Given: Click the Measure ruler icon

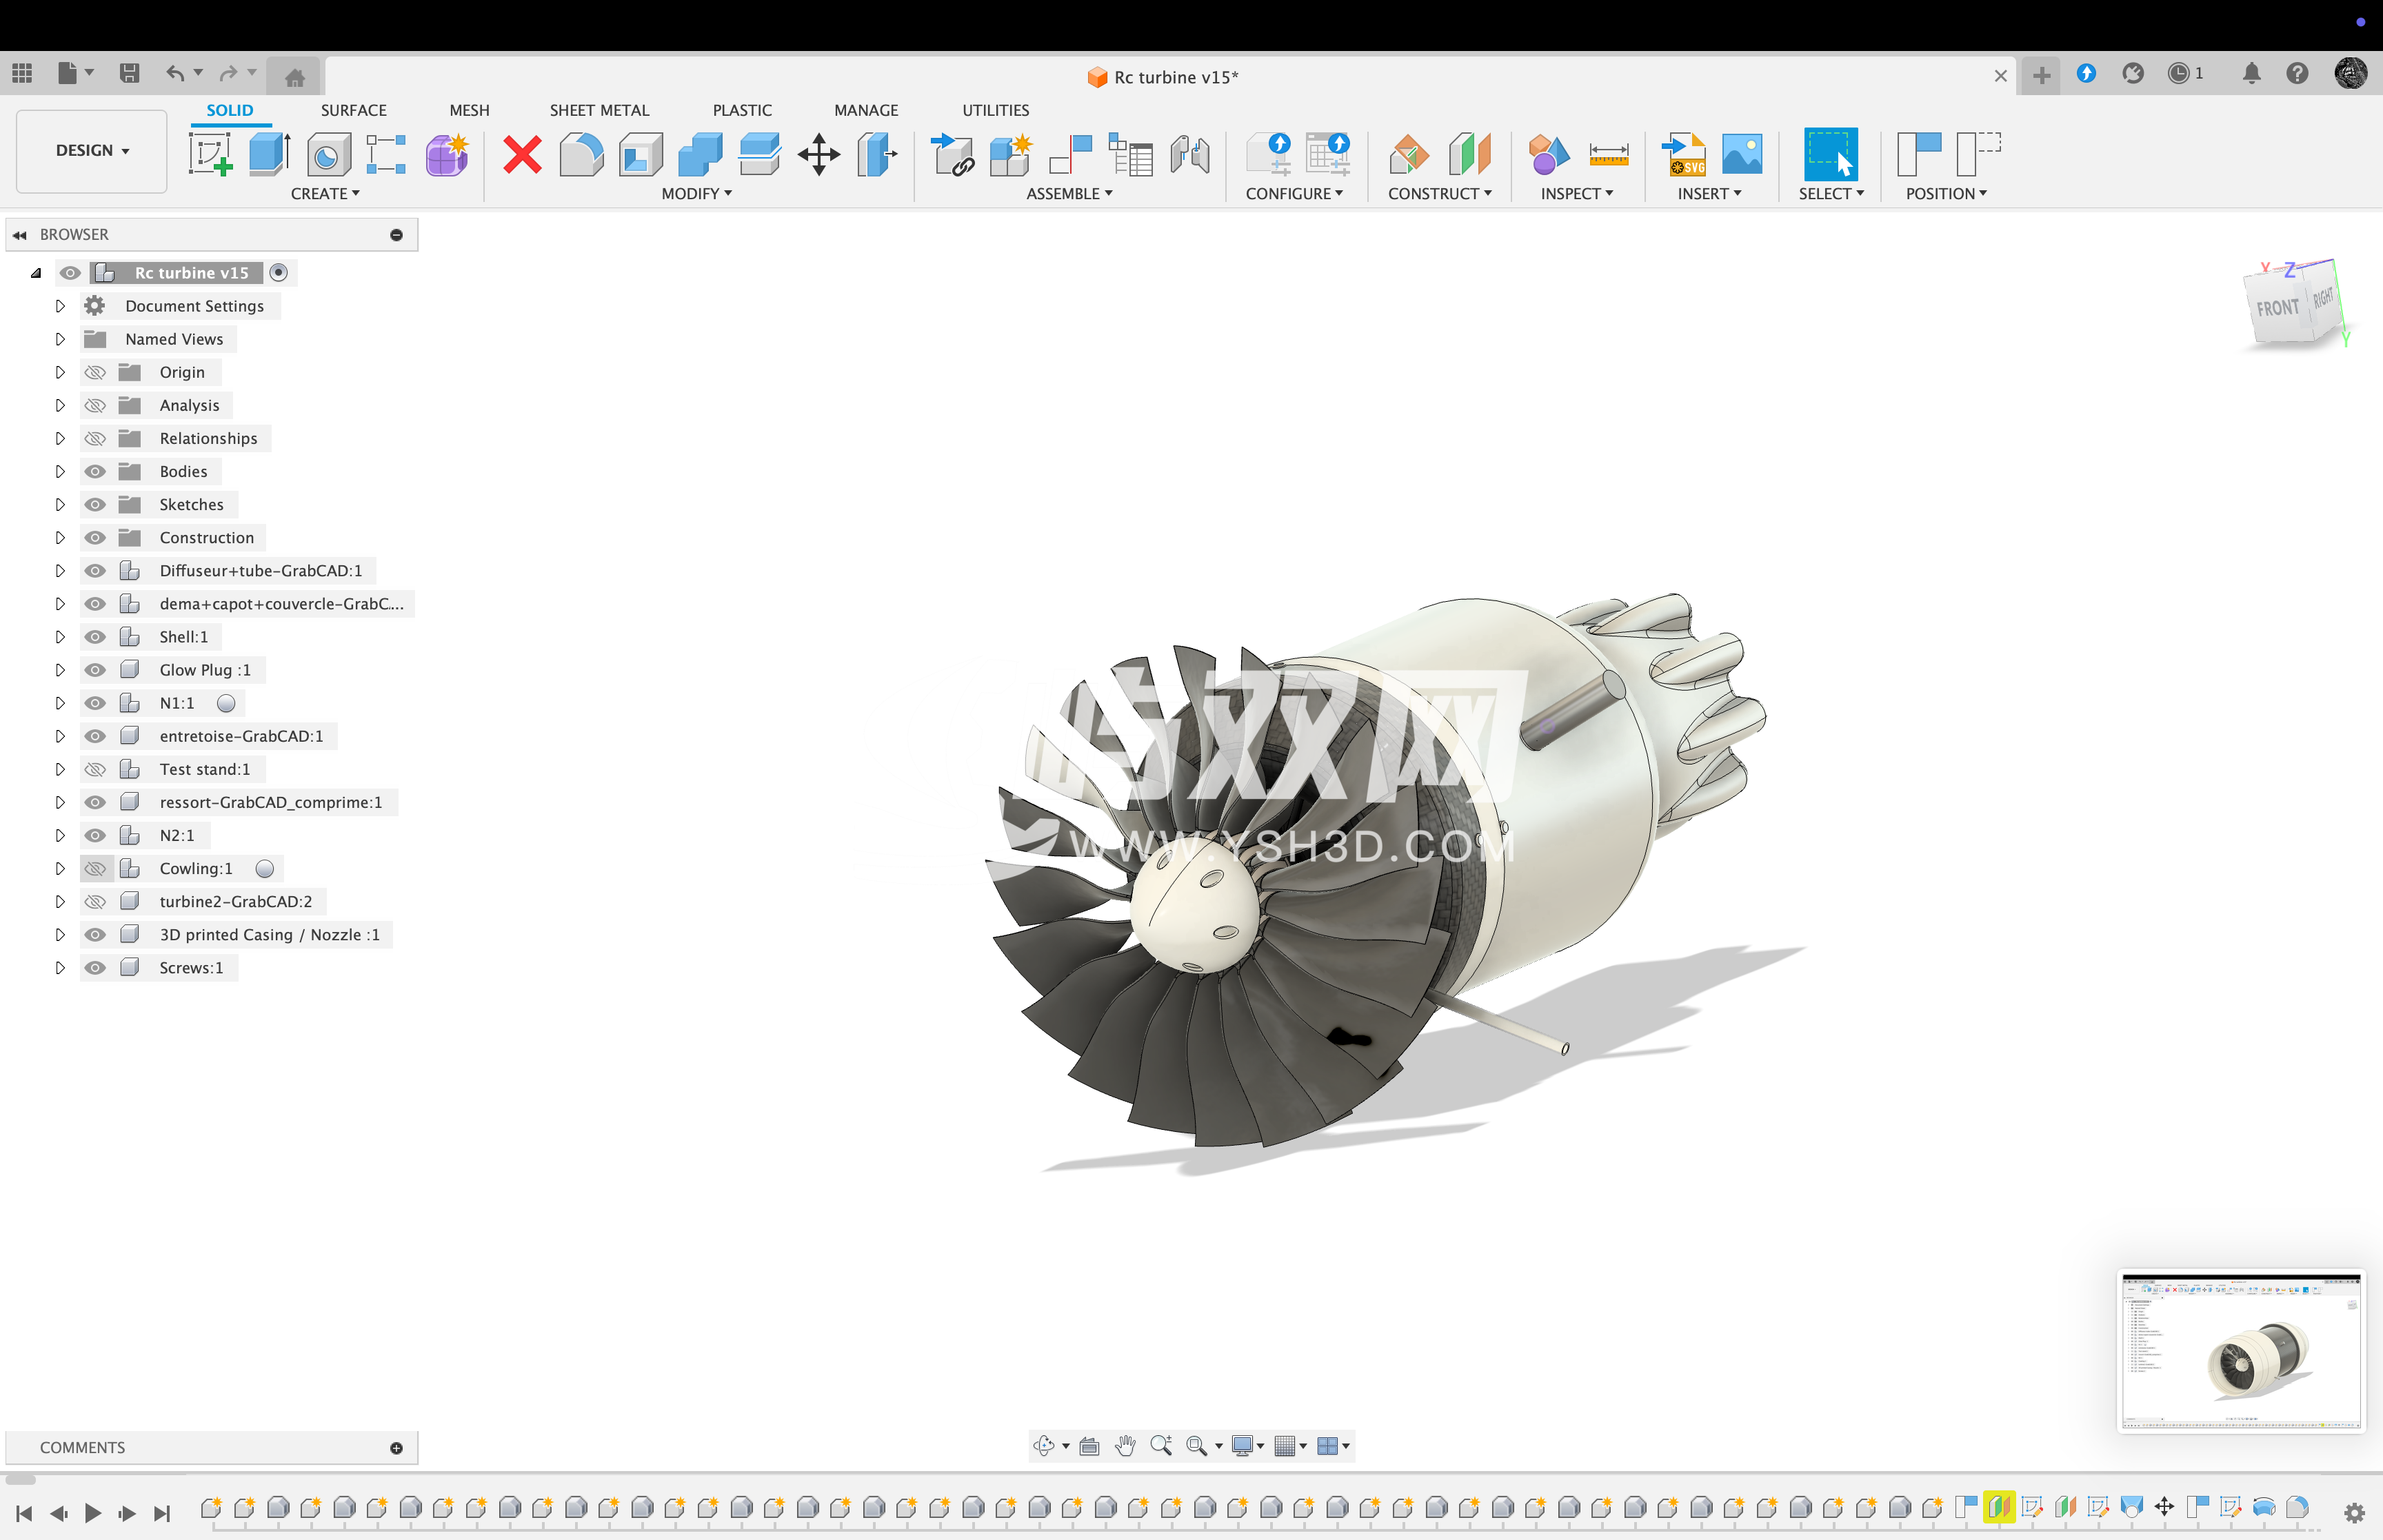Looking at the screenshot, I should click(1609, 154).
